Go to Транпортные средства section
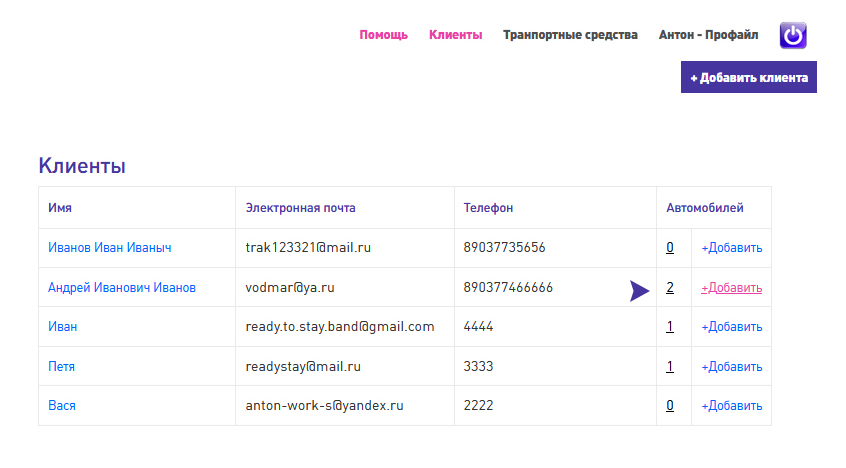The height and width of the screenshot is (468, 846). [570, 35]
